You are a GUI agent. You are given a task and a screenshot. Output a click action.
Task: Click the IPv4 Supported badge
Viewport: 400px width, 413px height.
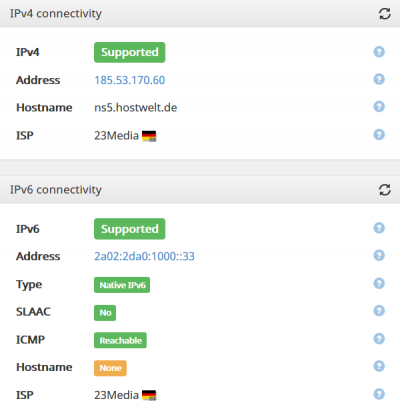(x=130, y=52)
